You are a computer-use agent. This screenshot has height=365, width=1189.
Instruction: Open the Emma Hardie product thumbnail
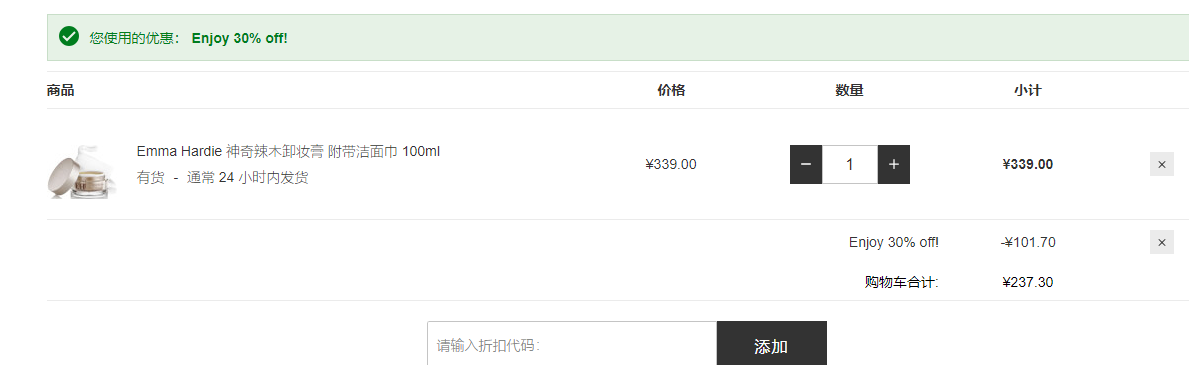coord(83,171)
